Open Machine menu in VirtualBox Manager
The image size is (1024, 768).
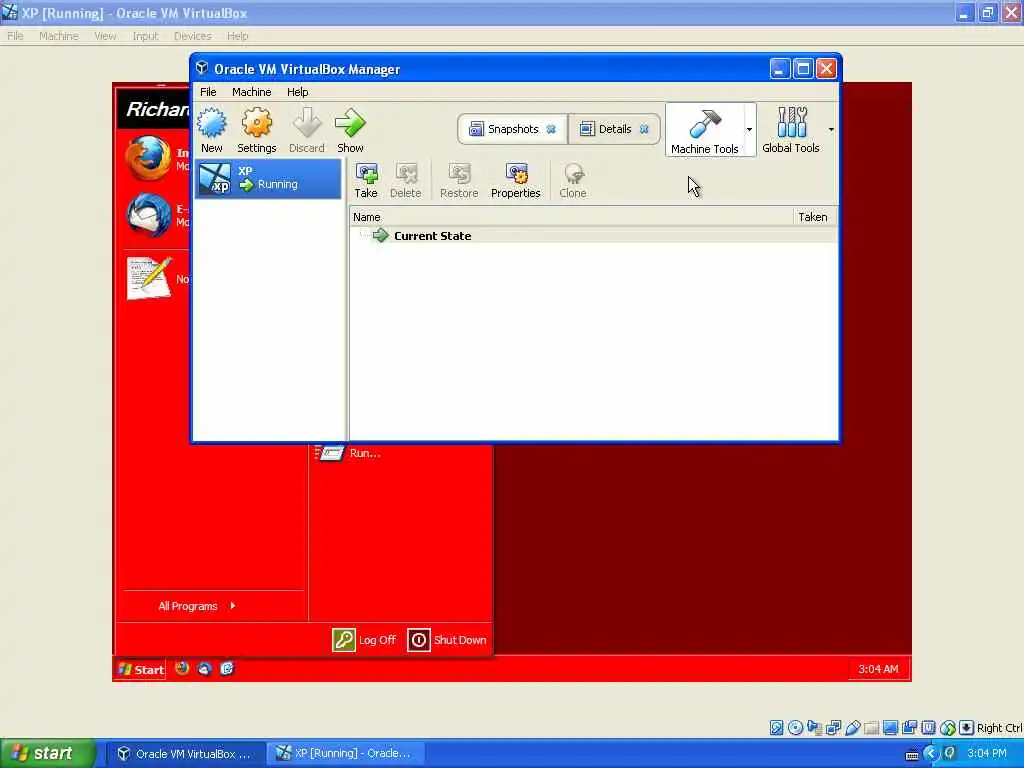(x=251, y=92)
